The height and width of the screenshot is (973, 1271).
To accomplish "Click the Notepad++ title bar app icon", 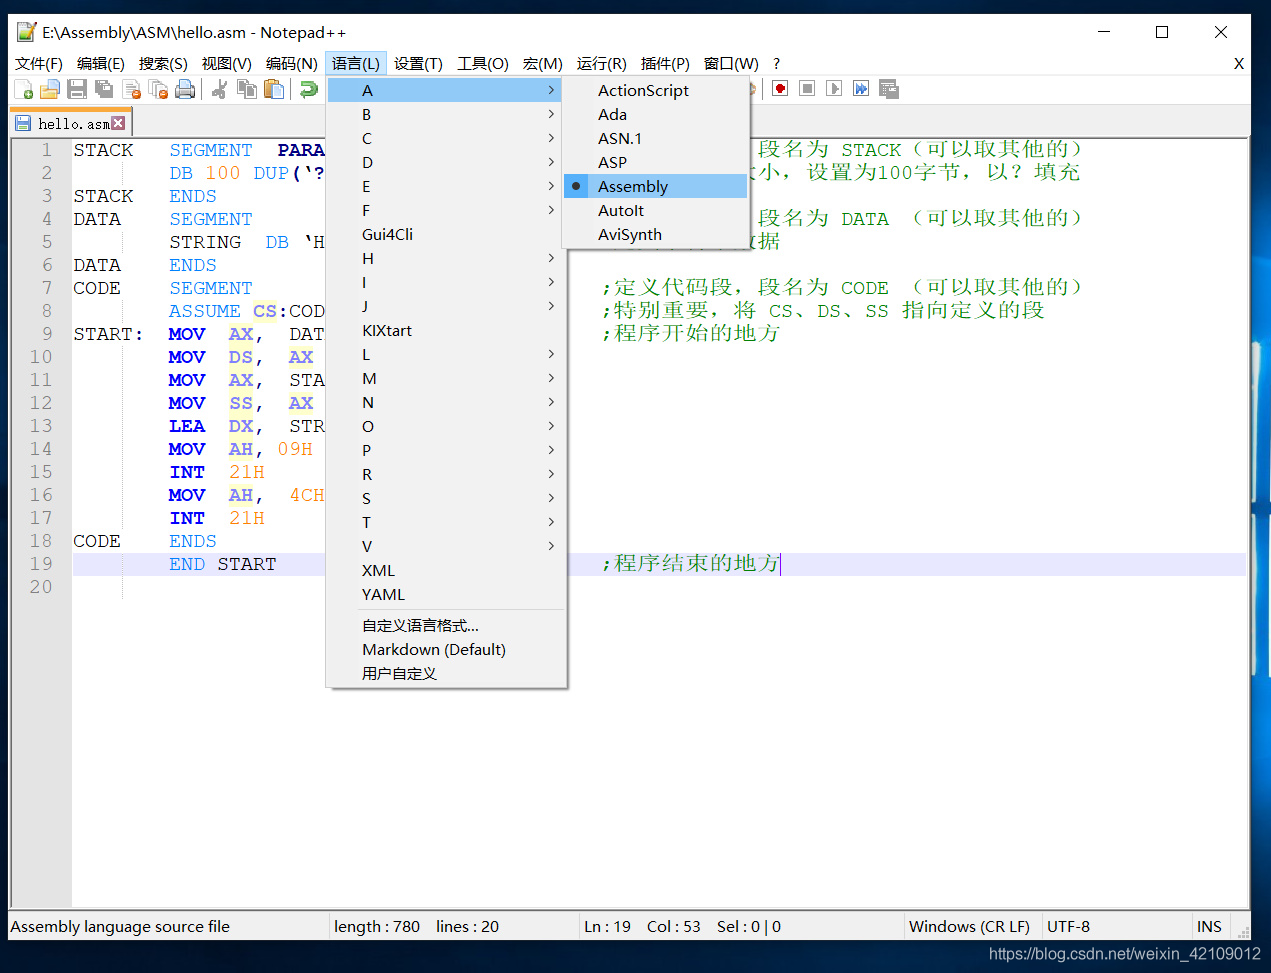I will click(x=27, y=32).
